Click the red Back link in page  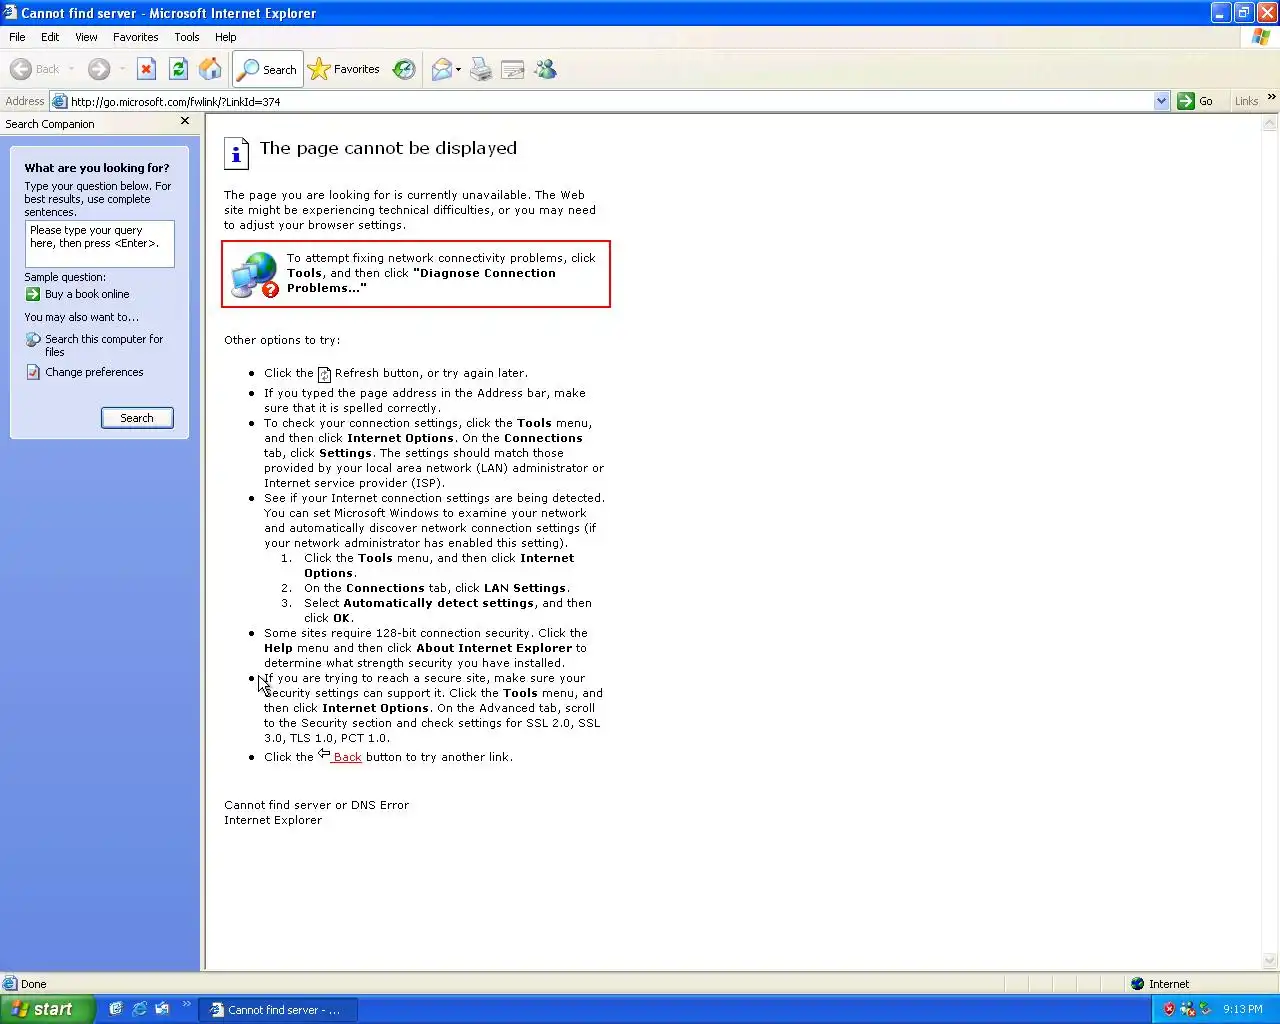tap(347, 757)
